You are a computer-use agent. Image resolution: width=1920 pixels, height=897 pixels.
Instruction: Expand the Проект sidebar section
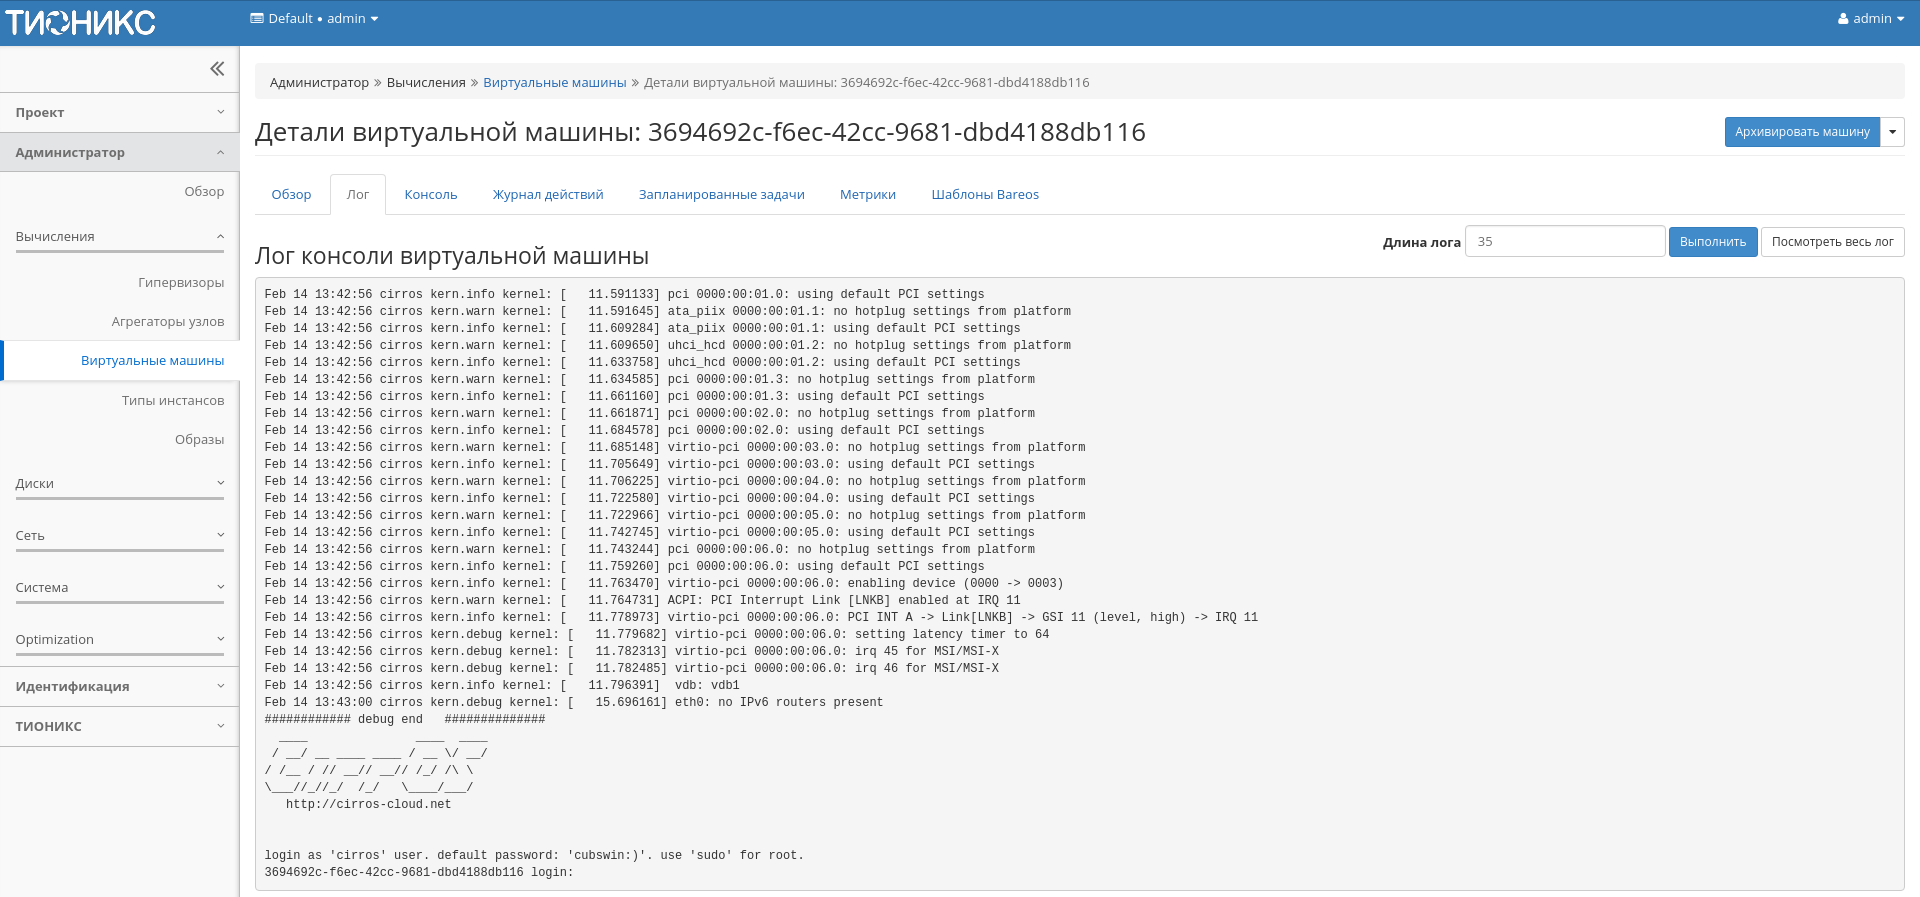[x=119, y=113]
